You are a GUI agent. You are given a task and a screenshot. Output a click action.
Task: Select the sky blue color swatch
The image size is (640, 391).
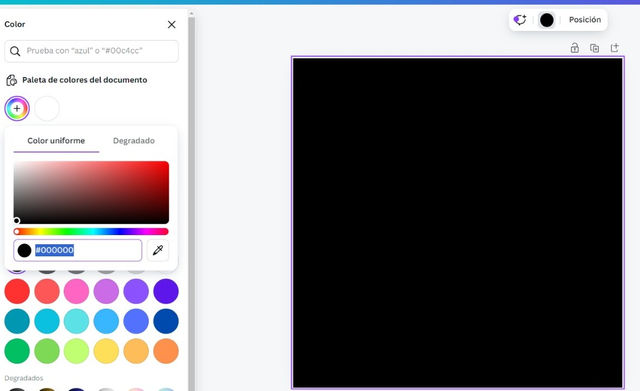tap(106, 321)
